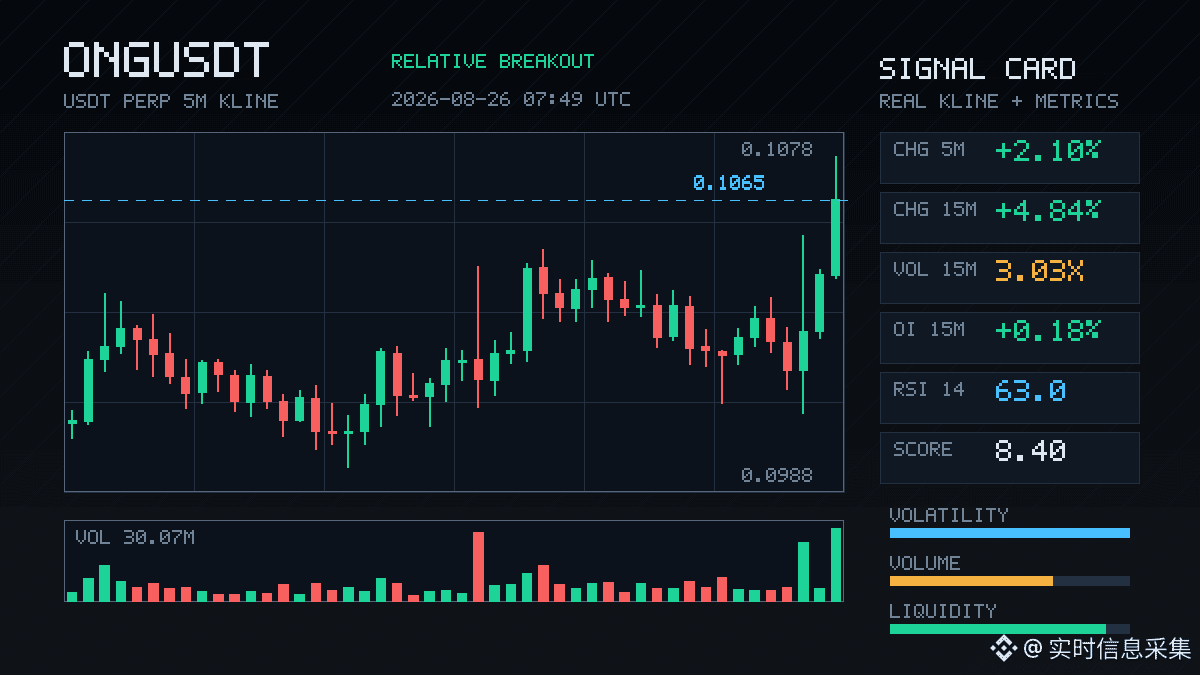1200x675 pixels.
Task: Click the REAL KLINE + METRICS subtitle
Action: 999,101
